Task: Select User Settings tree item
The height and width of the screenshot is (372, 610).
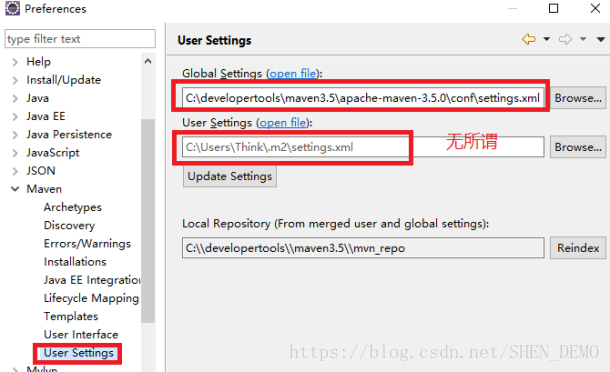Action: (x=78, y=353)
